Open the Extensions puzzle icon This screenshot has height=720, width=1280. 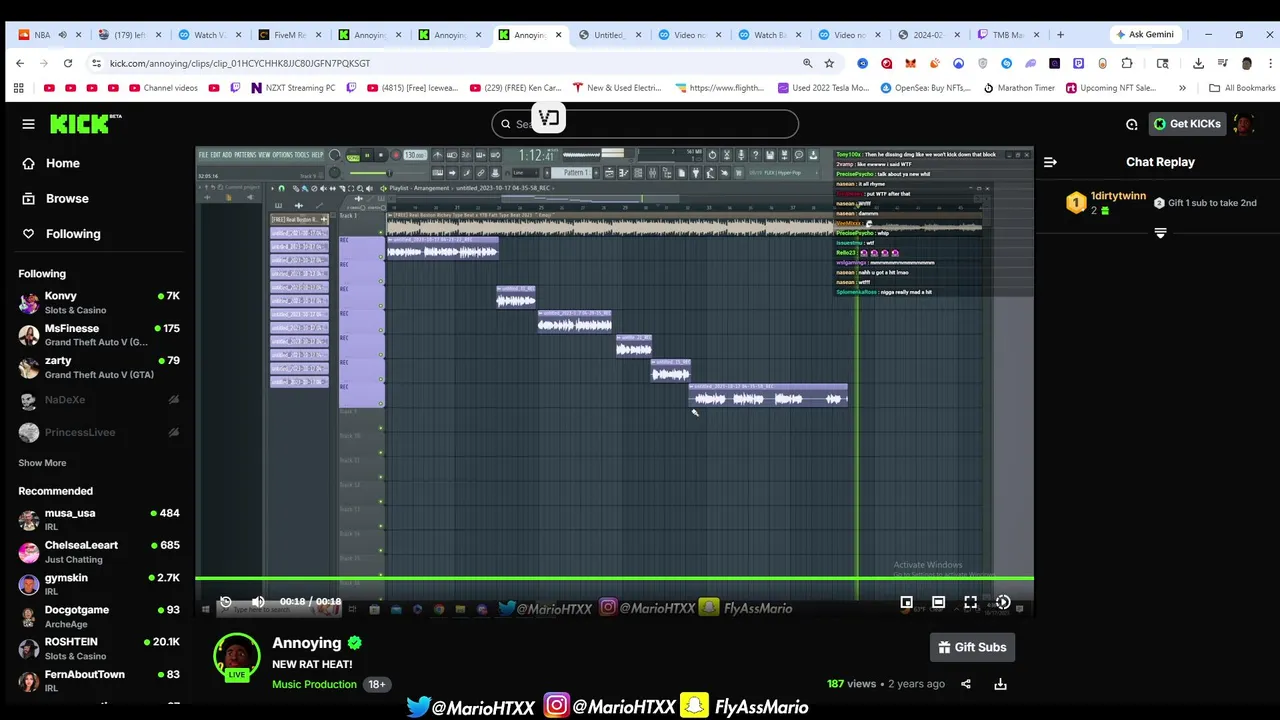click(1127, 63)
